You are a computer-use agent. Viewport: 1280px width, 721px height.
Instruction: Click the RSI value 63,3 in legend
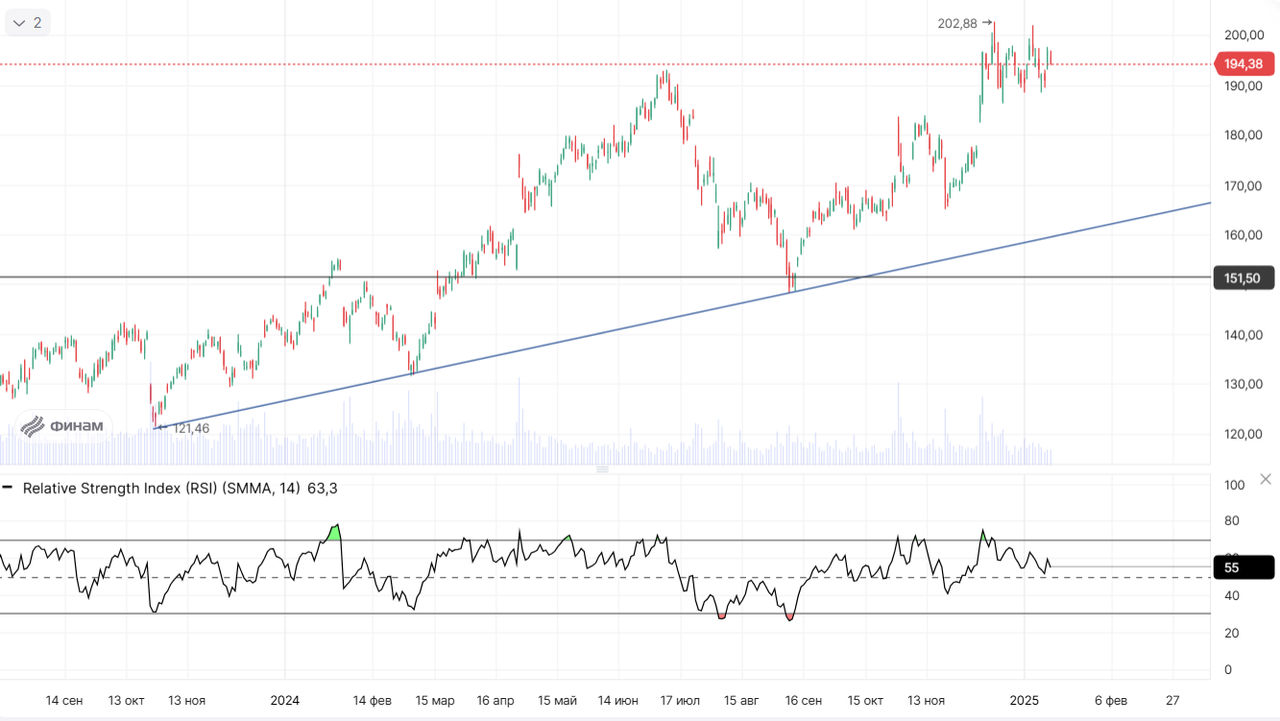(322, 488)
